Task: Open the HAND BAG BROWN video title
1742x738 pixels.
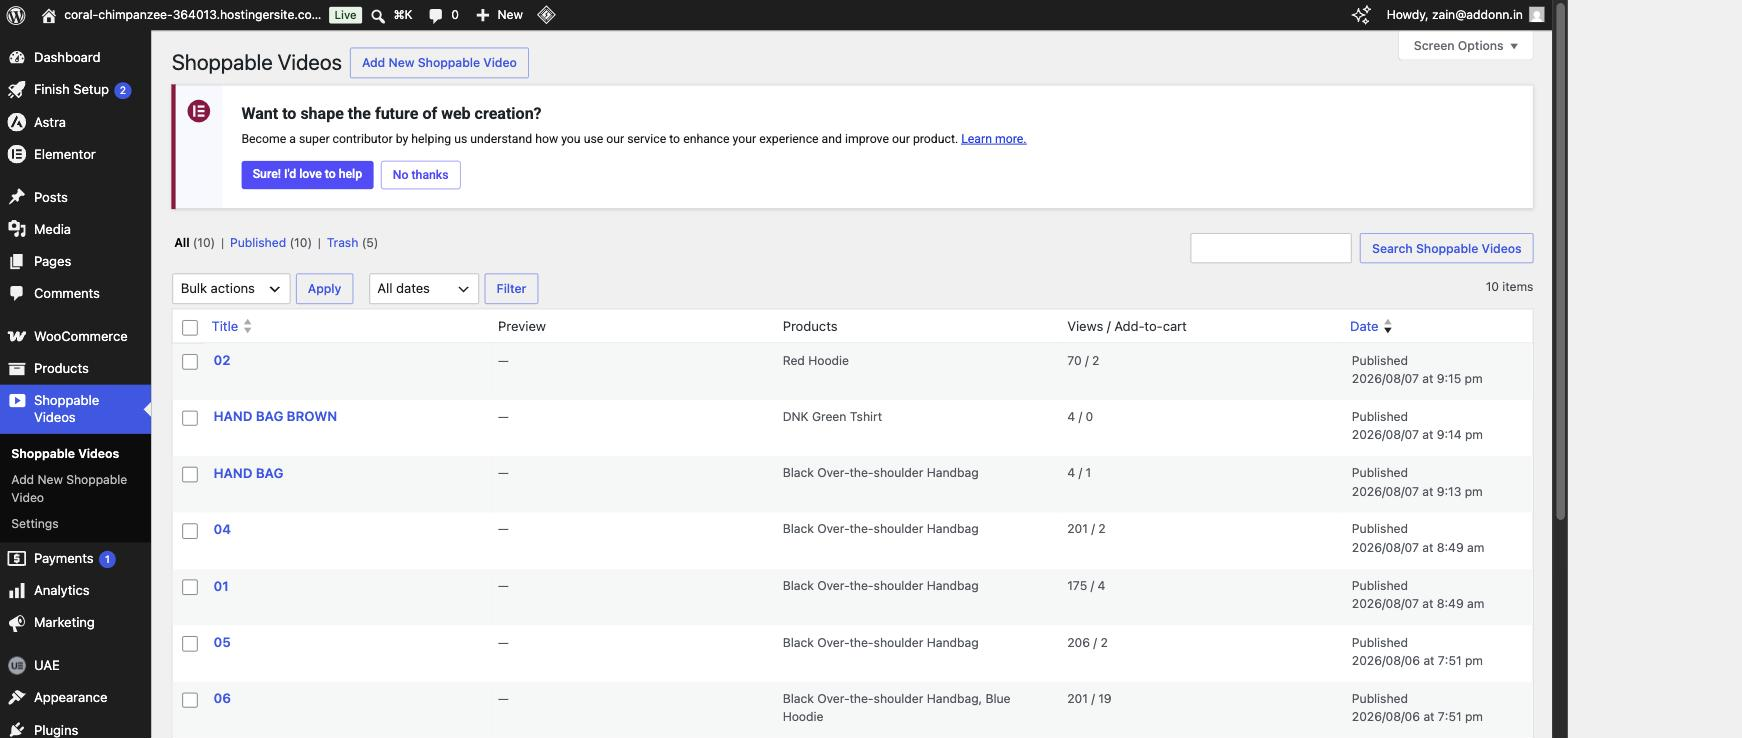Action: coord(275,416)
